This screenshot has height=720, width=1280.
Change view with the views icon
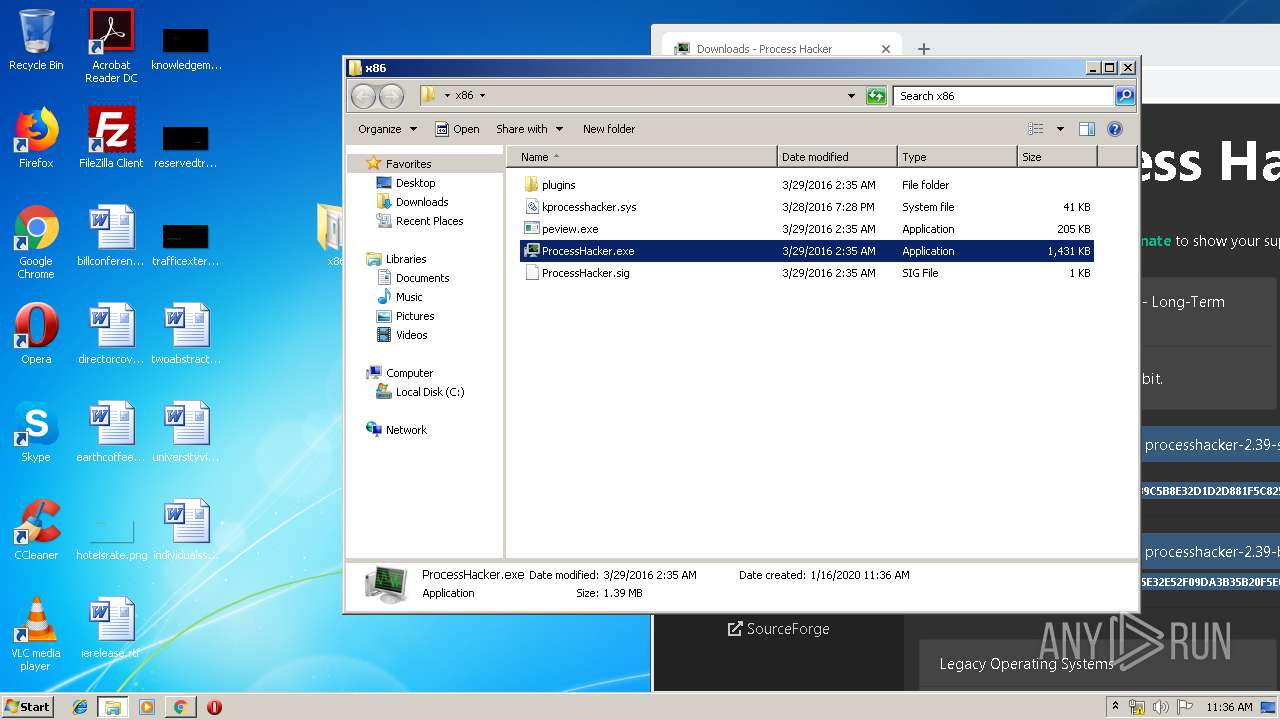click(x=1036, y=129)
